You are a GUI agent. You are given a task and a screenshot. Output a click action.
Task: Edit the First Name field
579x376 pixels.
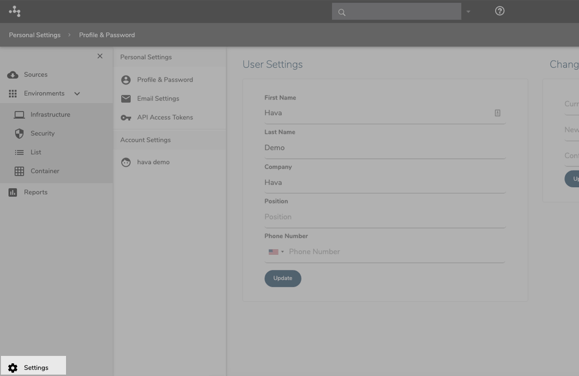pos(384,113)
